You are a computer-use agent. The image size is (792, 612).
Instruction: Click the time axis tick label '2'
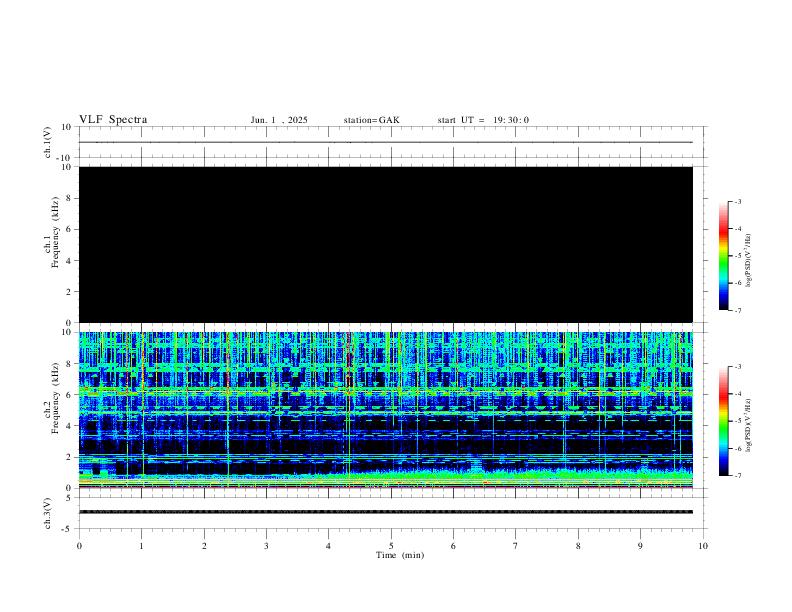(x=204, y=546)
